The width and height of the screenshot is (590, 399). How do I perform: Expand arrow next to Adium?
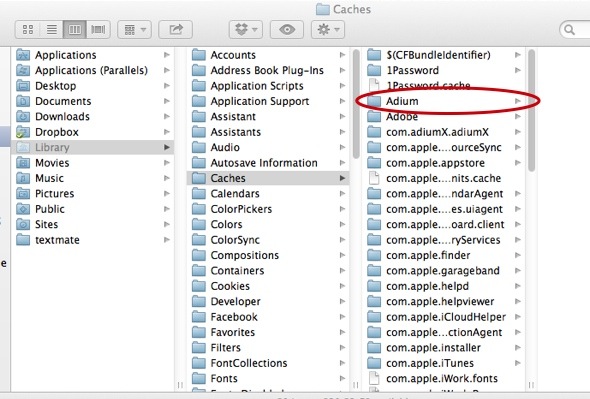coord(518,101)
